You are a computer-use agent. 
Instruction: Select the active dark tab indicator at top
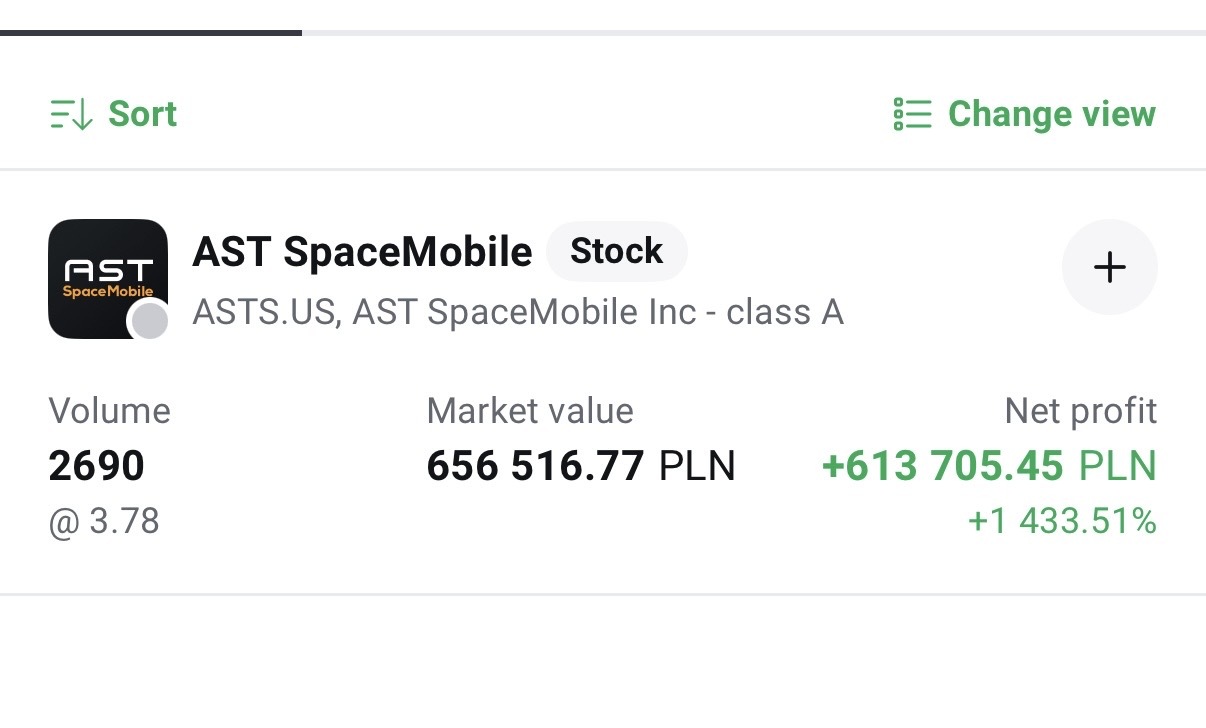point(150,33)
